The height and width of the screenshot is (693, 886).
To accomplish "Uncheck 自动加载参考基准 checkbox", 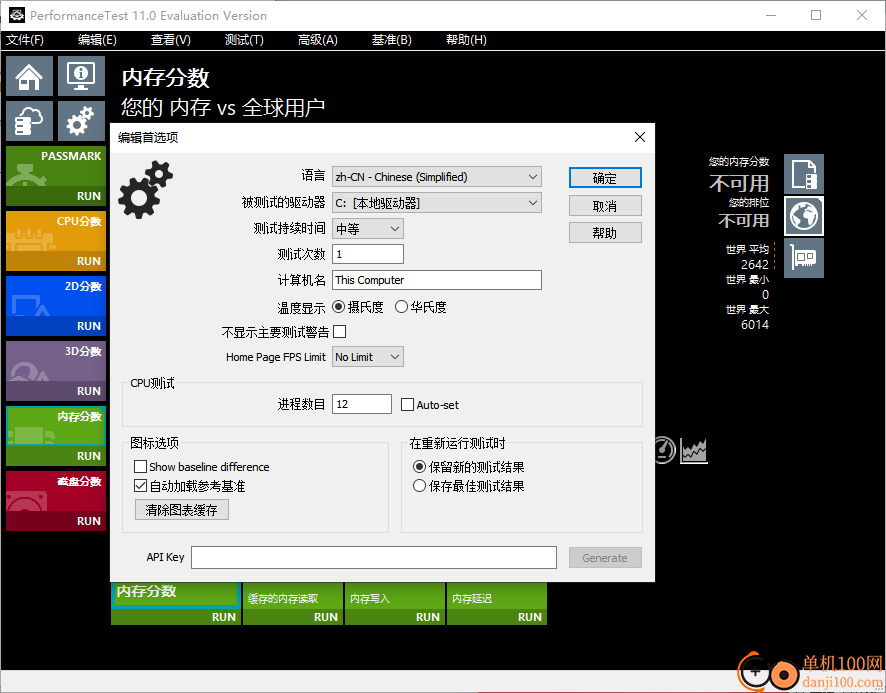I will pos(140,486).
